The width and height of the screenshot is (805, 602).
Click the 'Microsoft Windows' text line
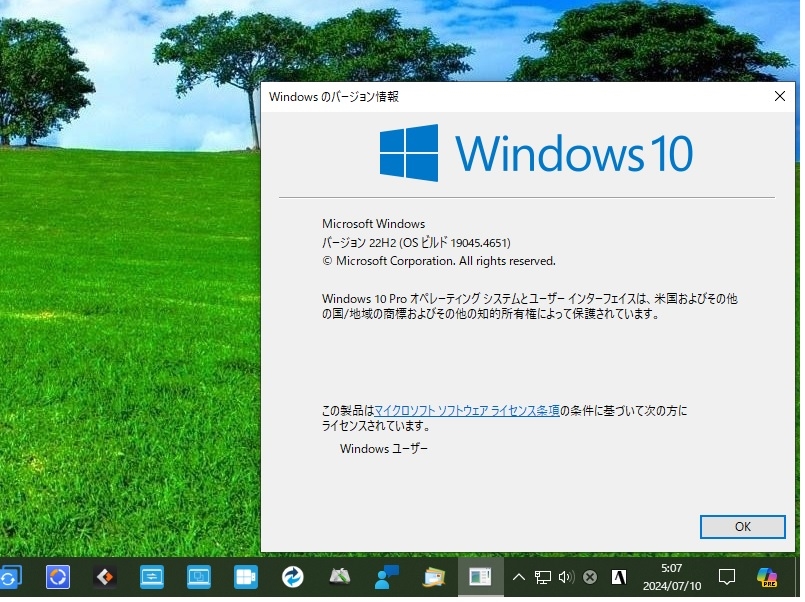click(373, 224)
